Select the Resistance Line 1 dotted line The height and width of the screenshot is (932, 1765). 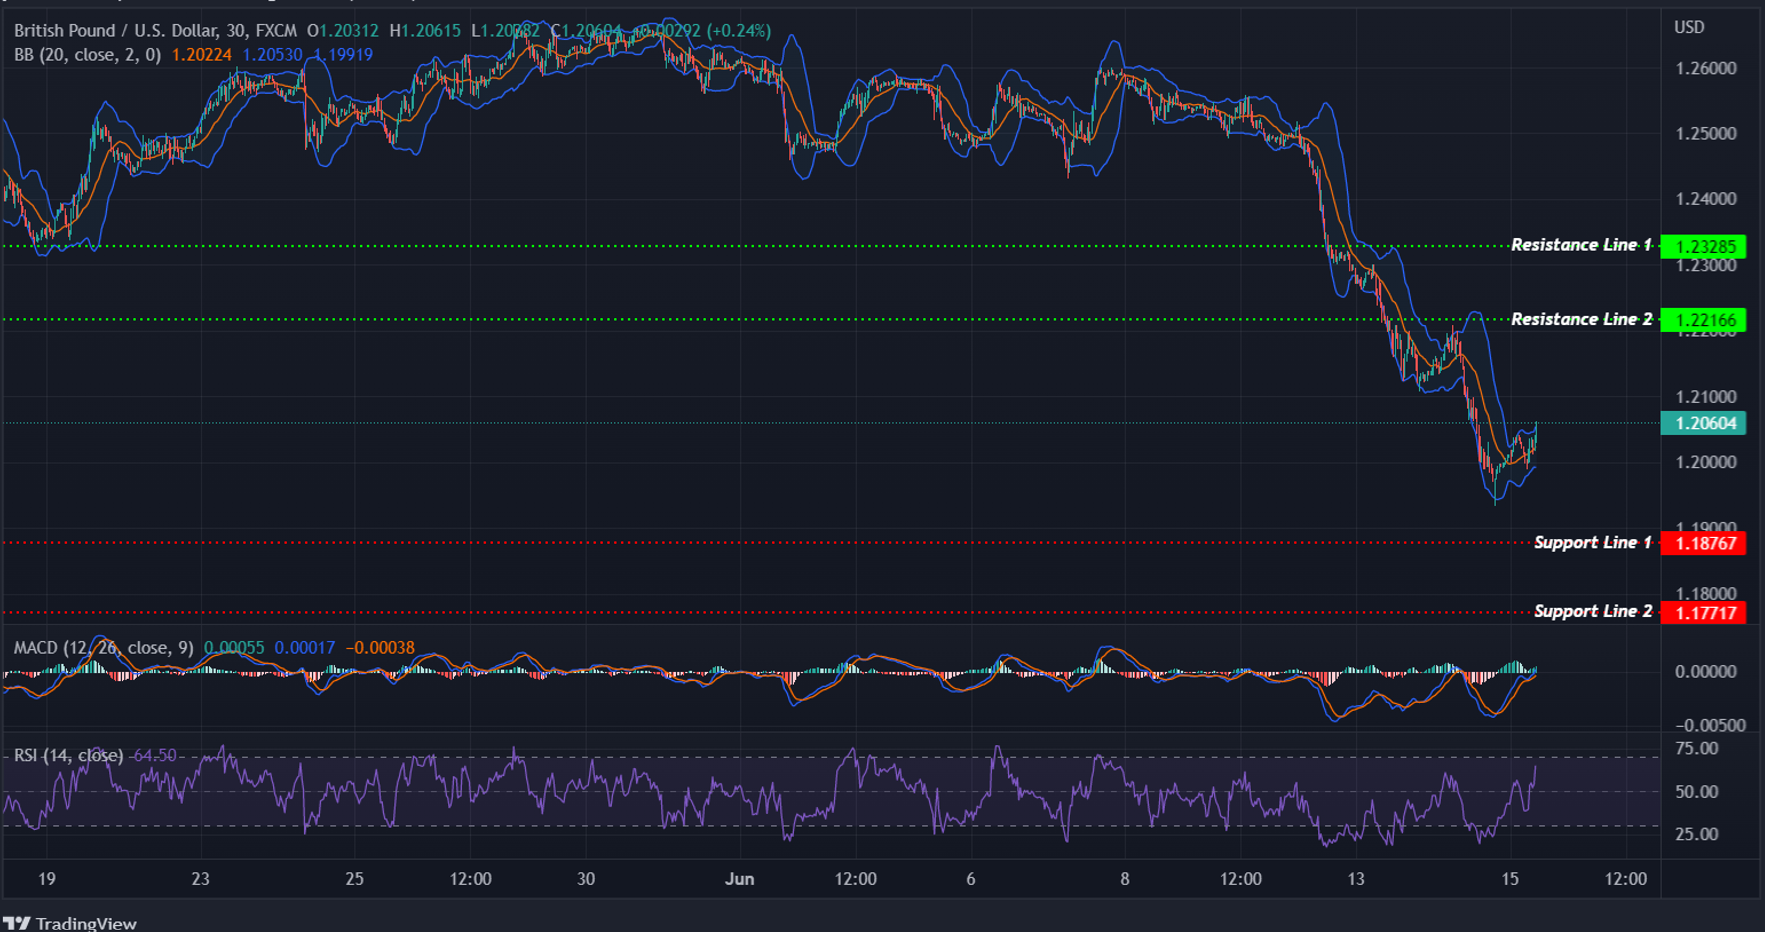pyautogui.click(x=700, y=245)
